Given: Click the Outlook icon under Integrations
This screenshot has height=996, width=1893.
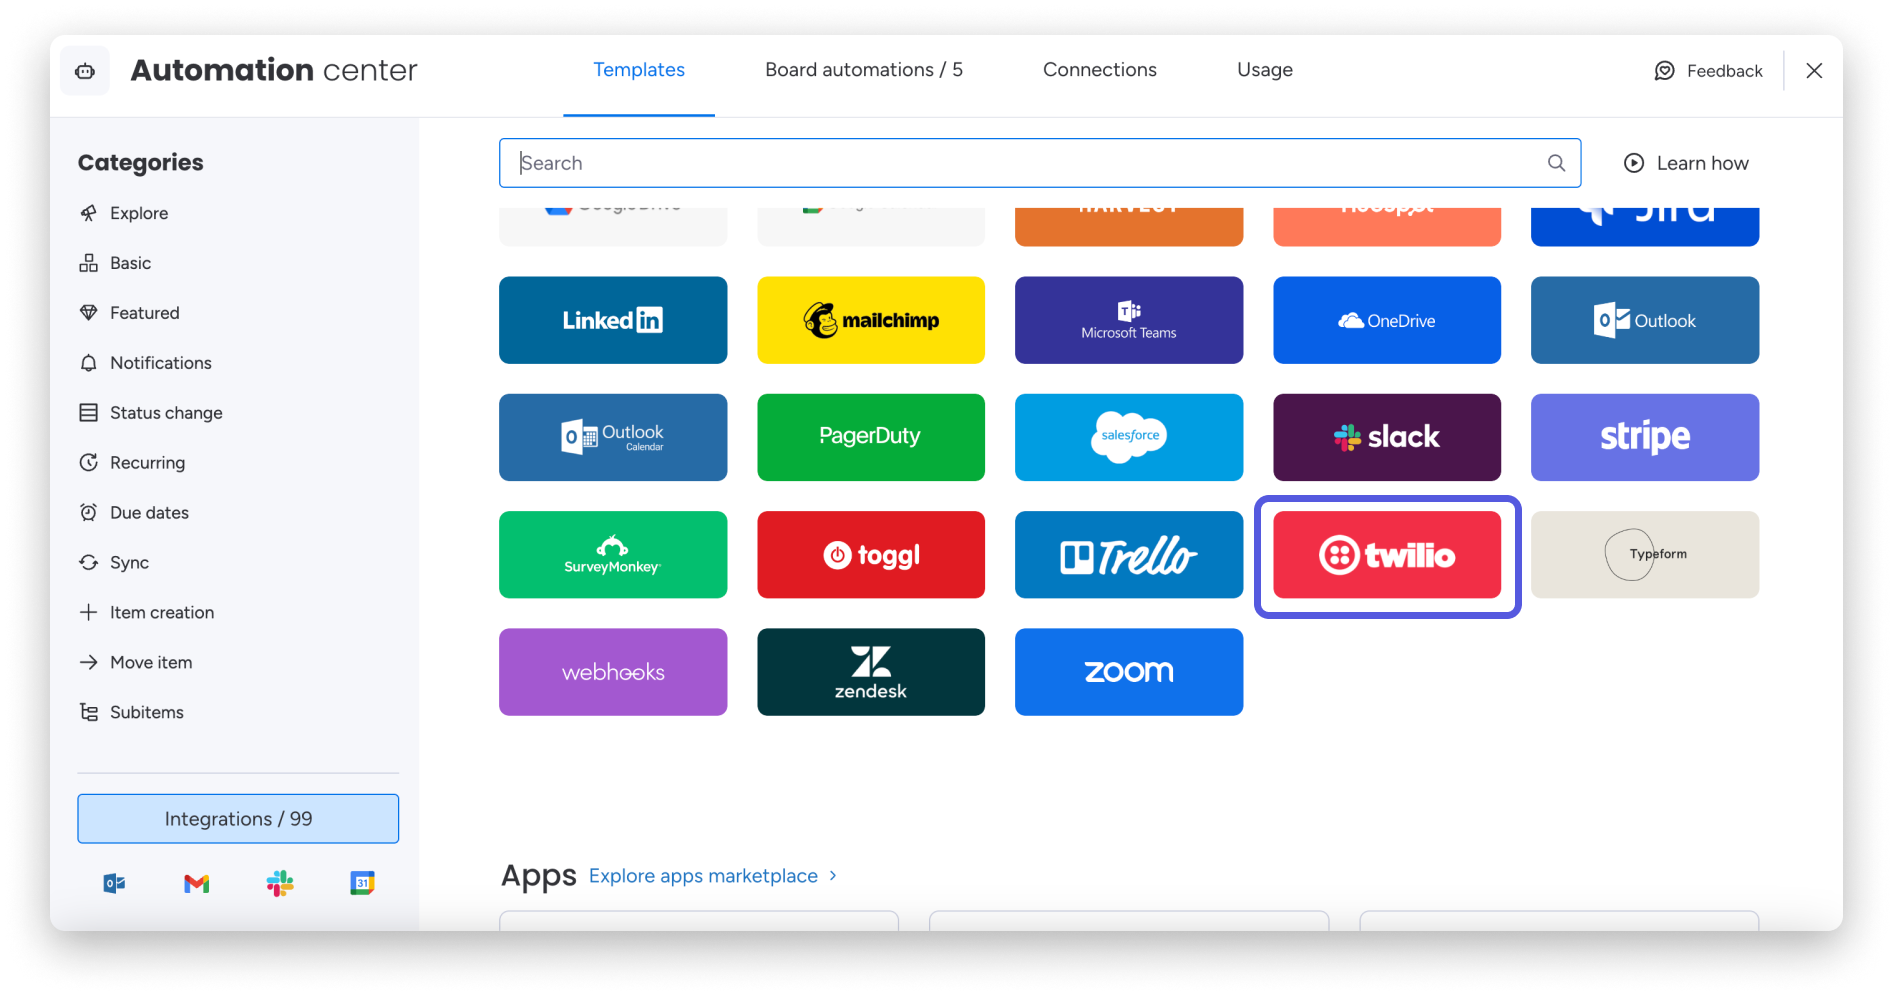Looking at the screenshot, I should click(114, 883).
